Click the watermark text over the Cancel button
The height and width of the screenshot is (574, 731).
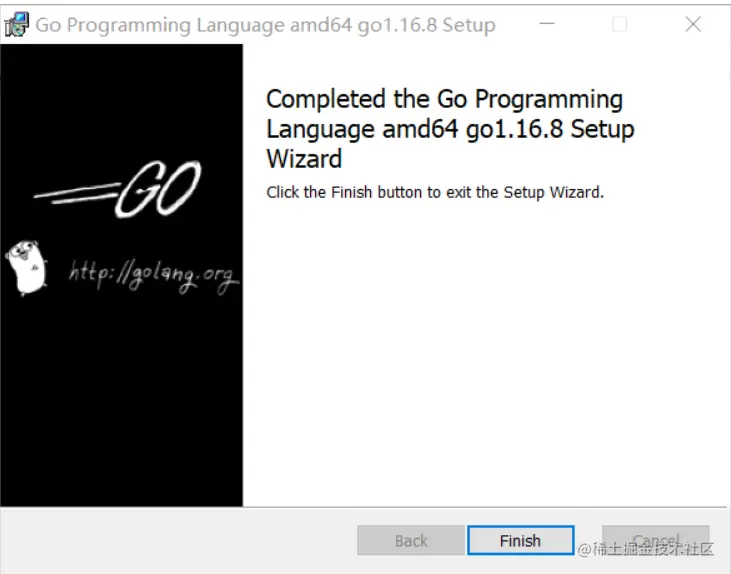pos(646,549)
